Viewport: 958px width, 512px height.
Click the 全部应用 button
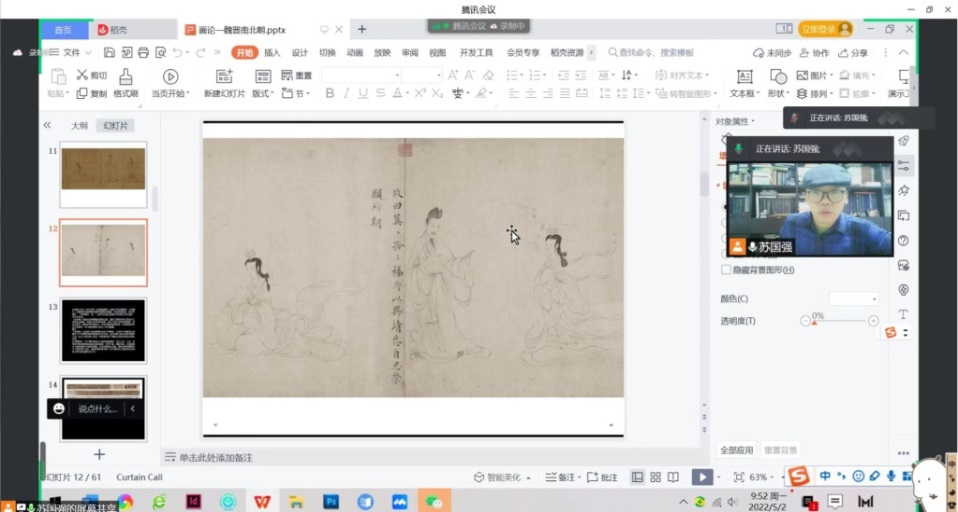coord(736,450)
